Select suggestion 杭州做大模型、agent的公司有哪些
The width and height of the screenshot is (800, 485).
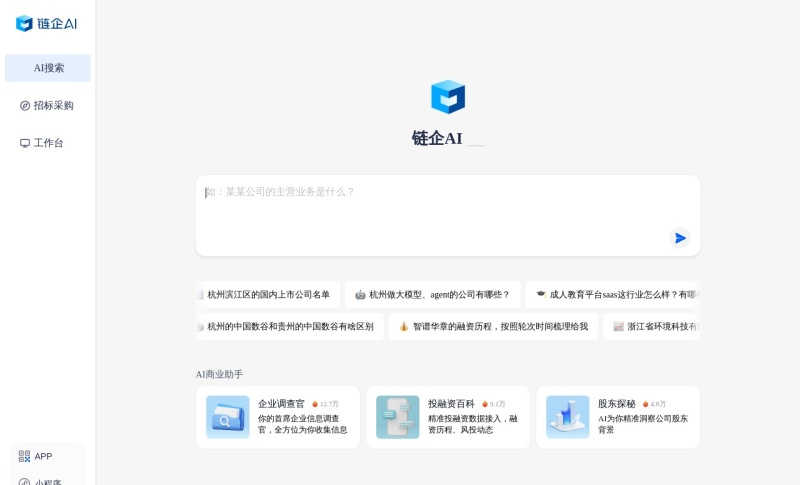point(433,295)
